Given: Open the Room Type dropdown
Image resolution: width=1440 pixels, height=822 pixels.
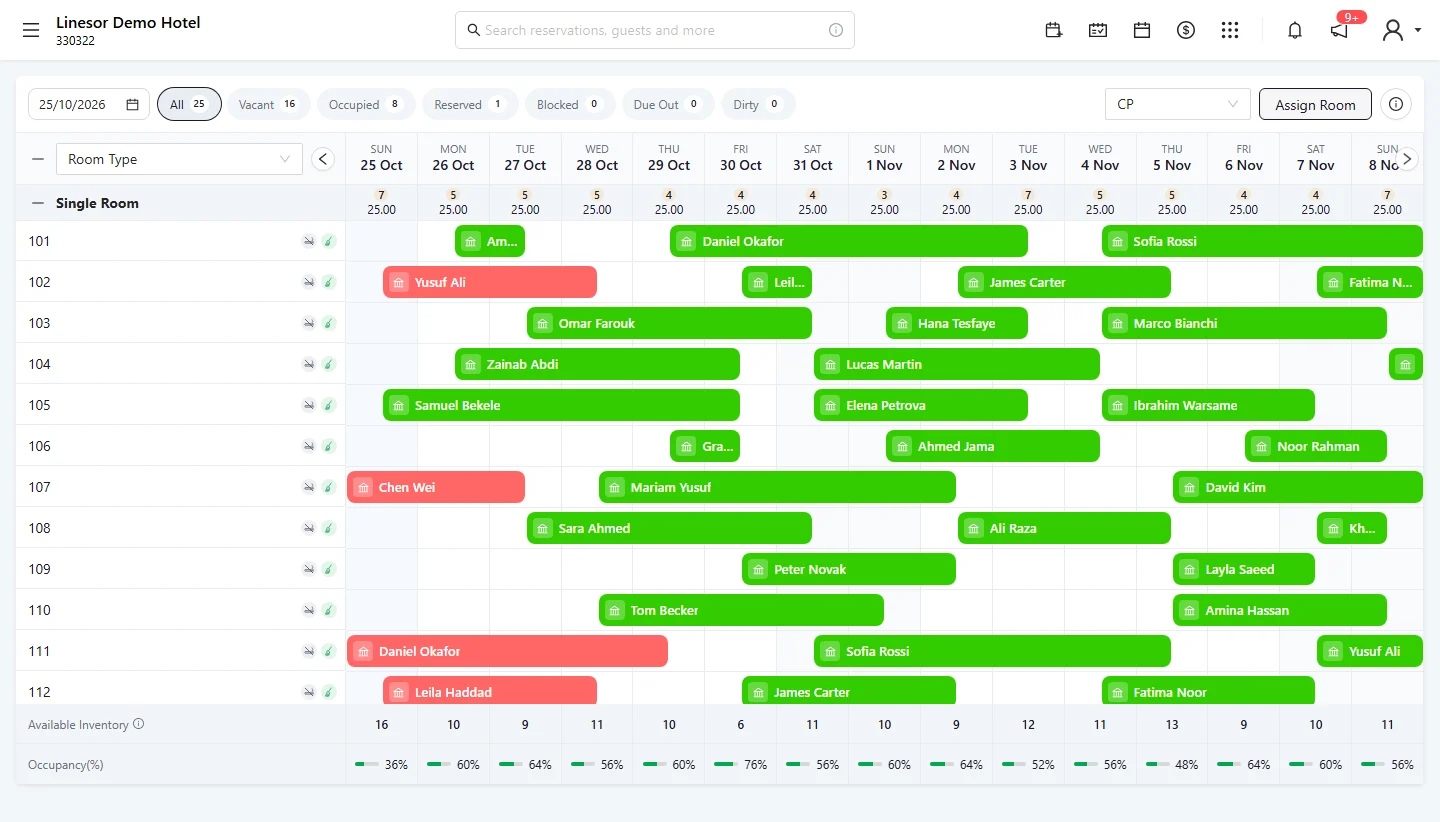Looking at the screenshot, I should [x=179, y=159].
